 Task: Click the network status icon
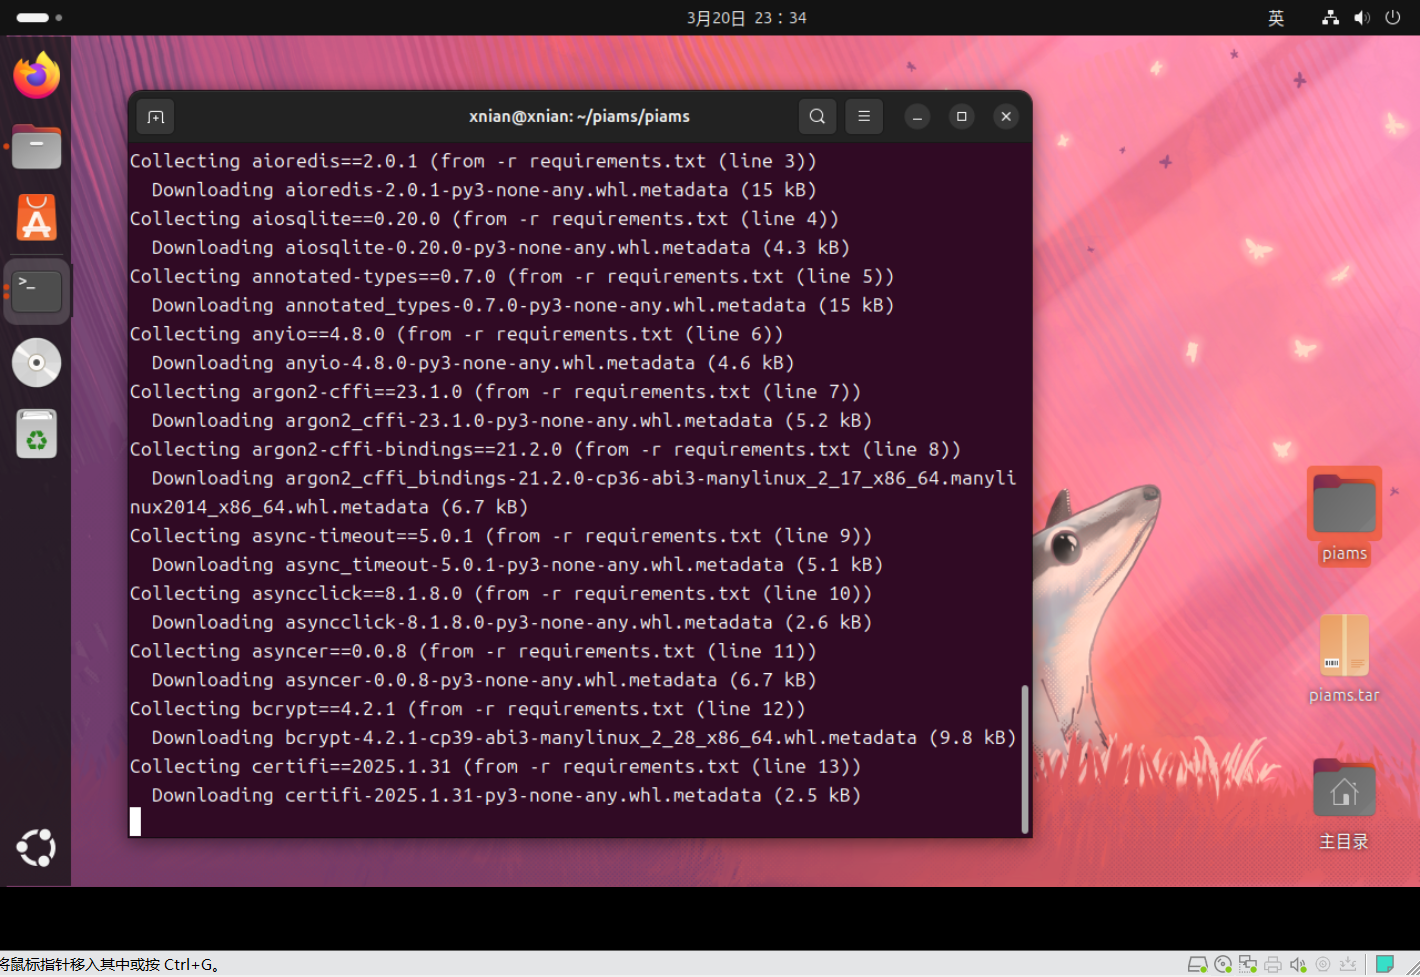click(1330, 18)
